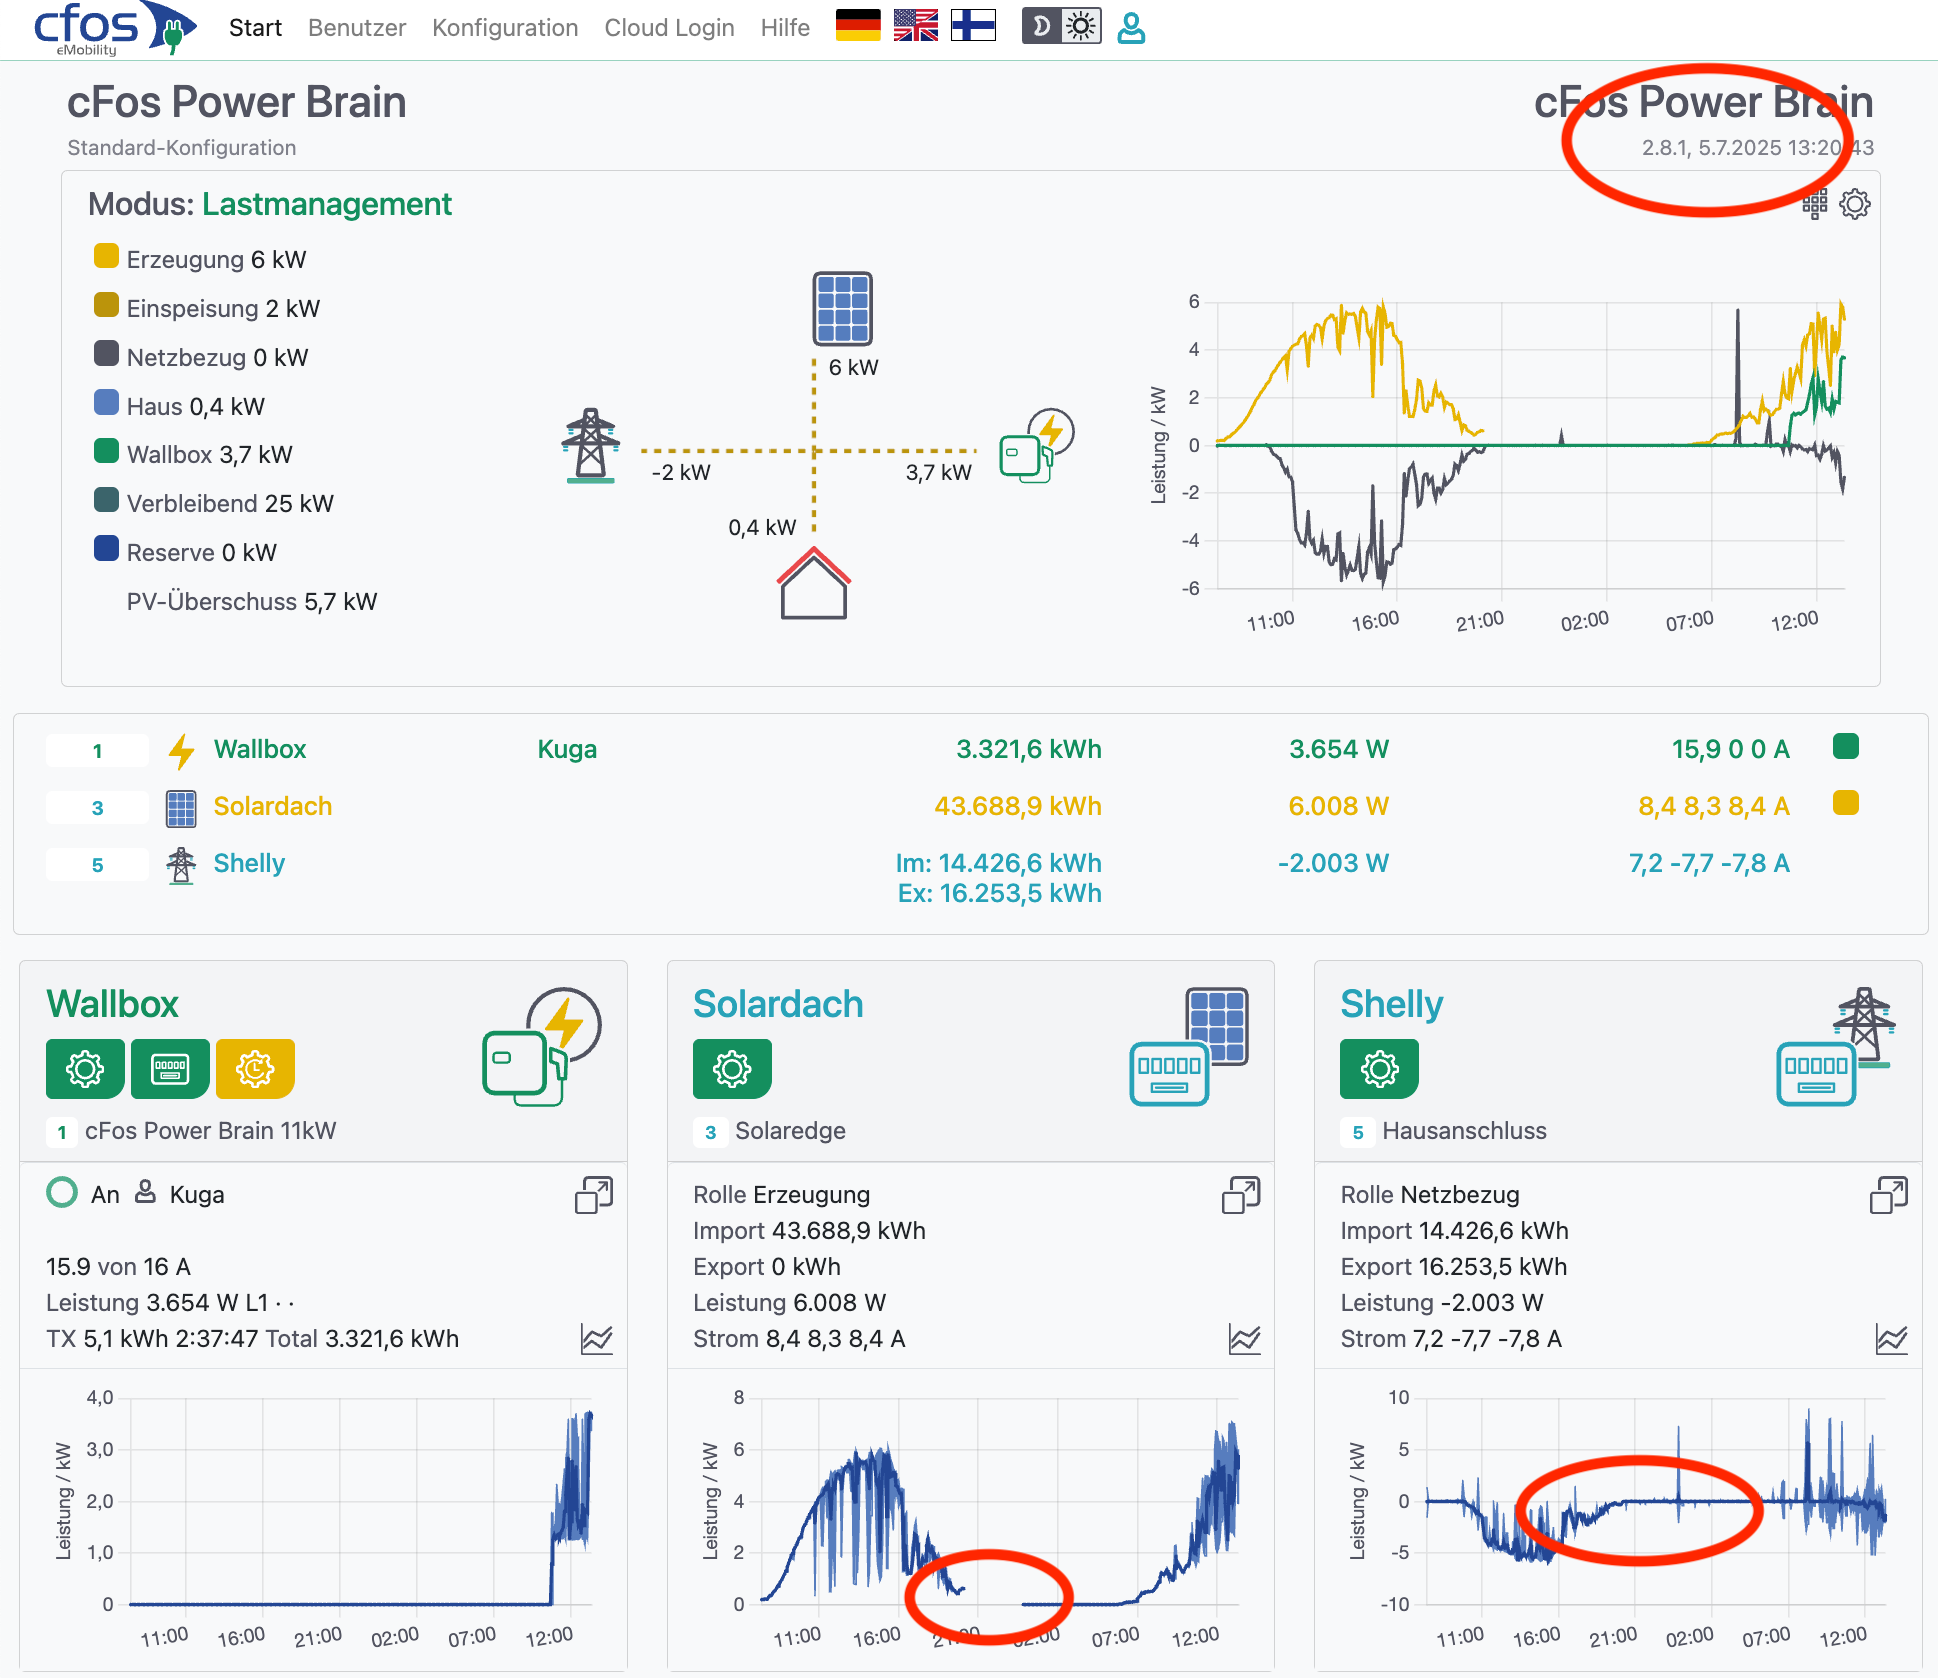This screenshot has height=1678, width=1938.
Task: Toggle the Wallbox An status circle
Action: 62,1192
